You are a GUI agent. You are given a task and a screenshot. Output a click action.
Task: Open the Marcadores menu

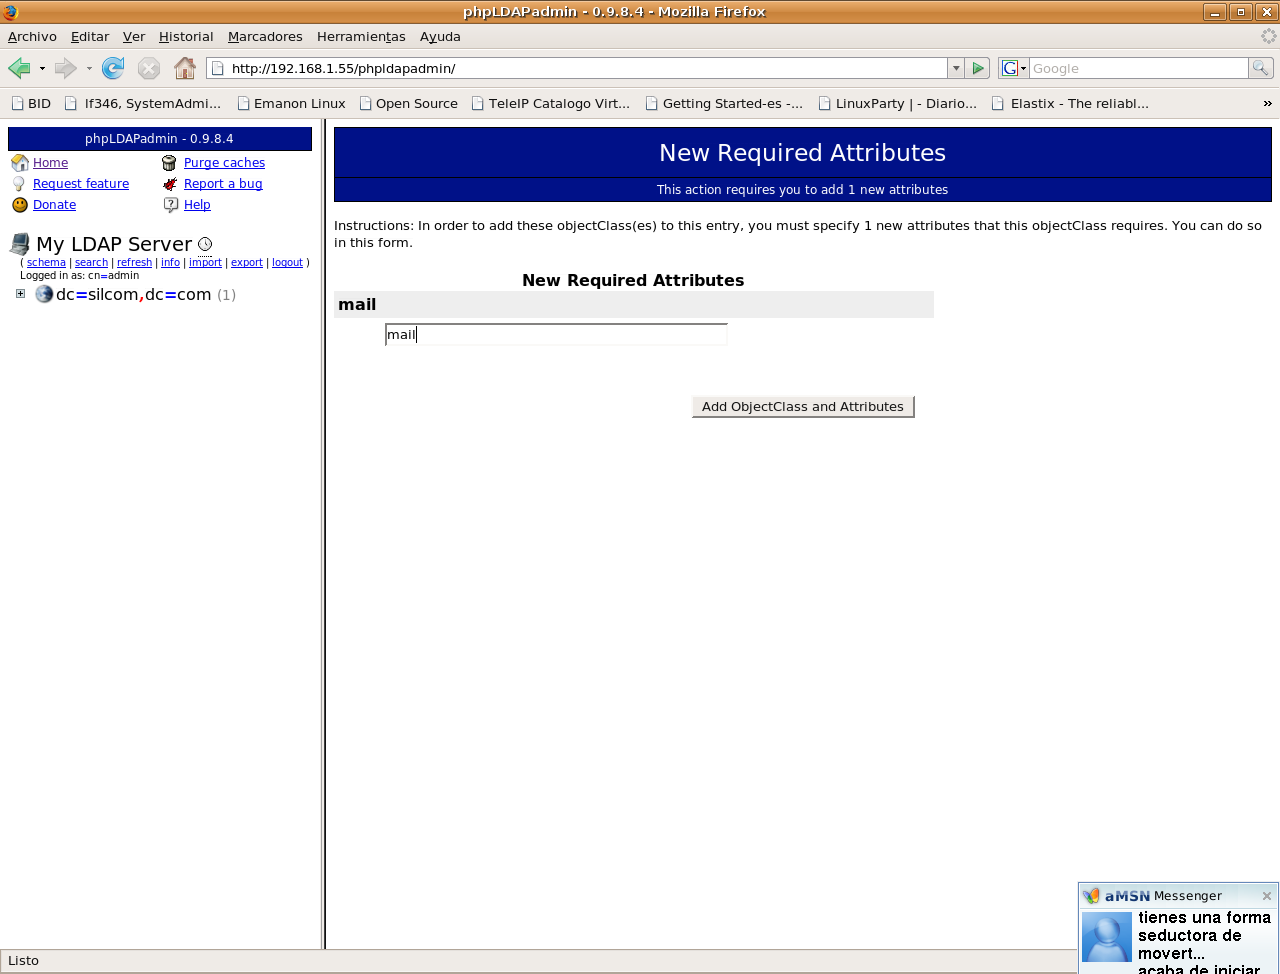pyautogui.click(x=265, y=36)
